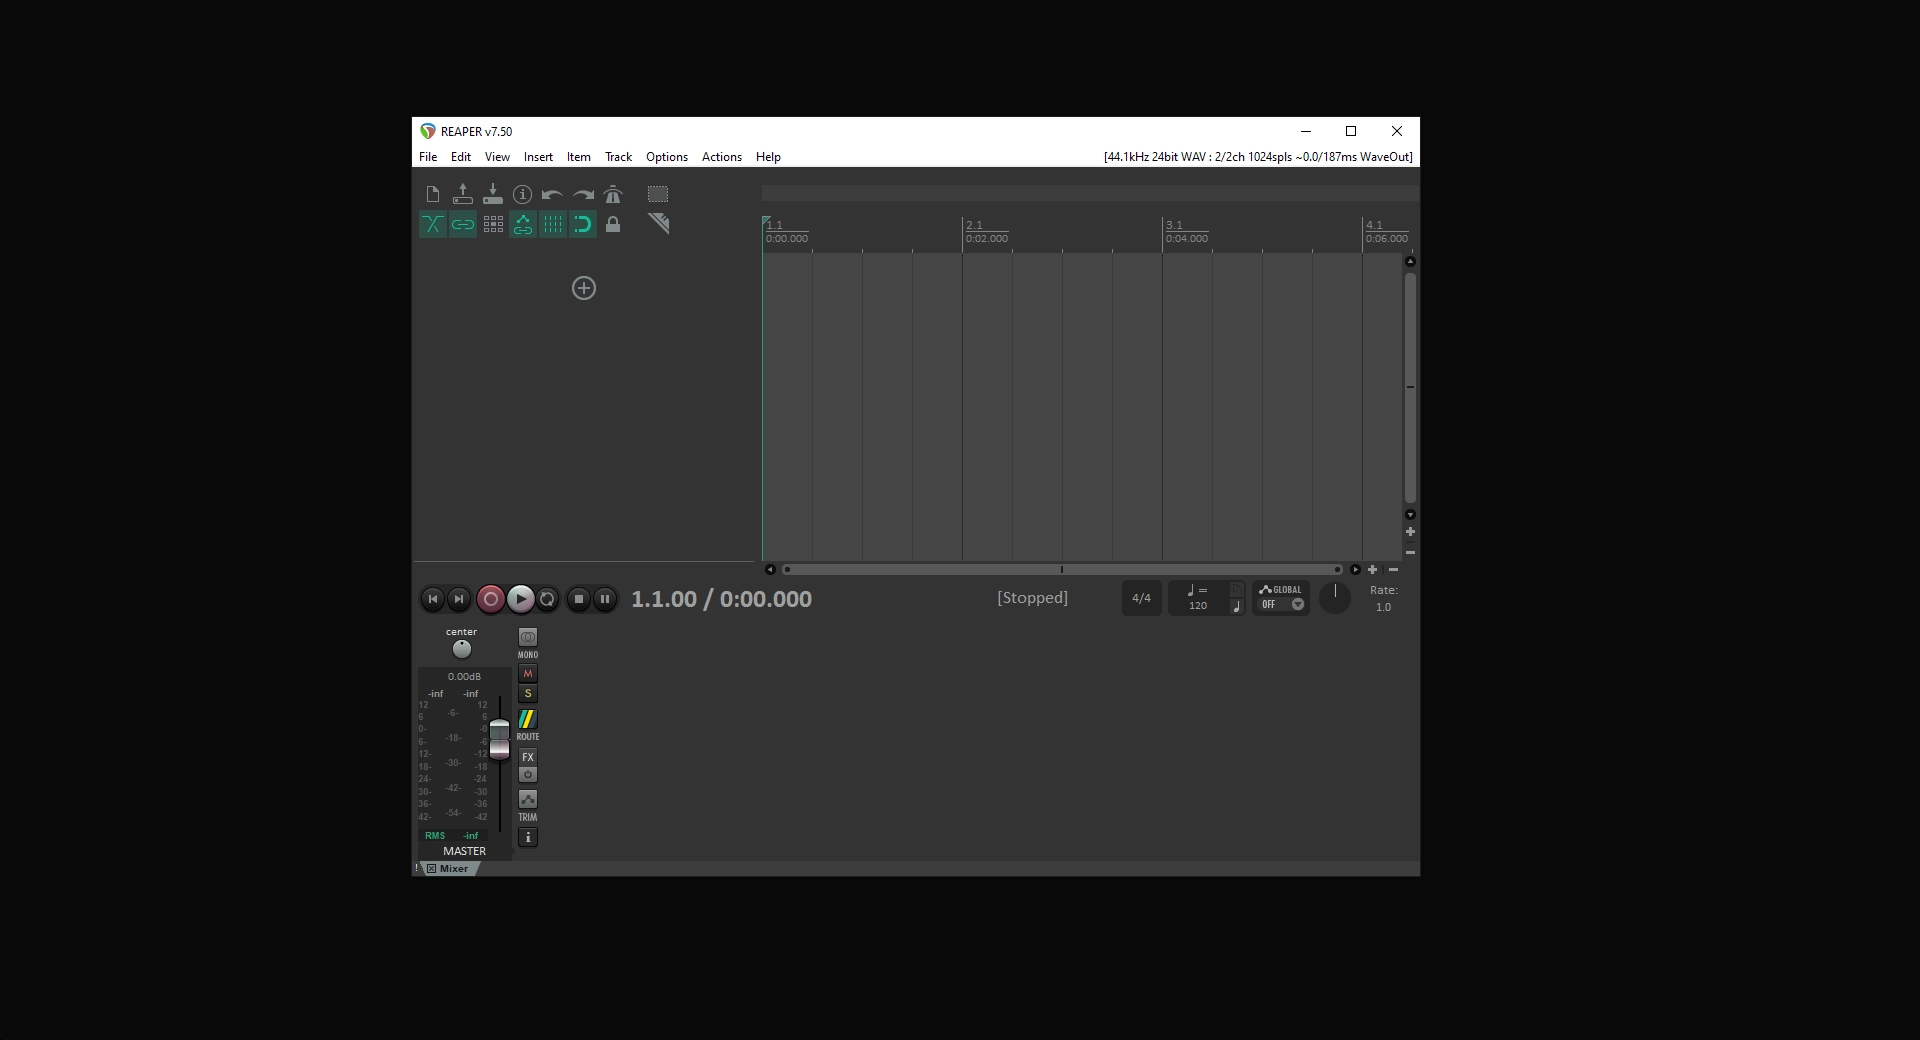Save the current project
This screenshot has width=1920, height=1040.
click(492, 194)
